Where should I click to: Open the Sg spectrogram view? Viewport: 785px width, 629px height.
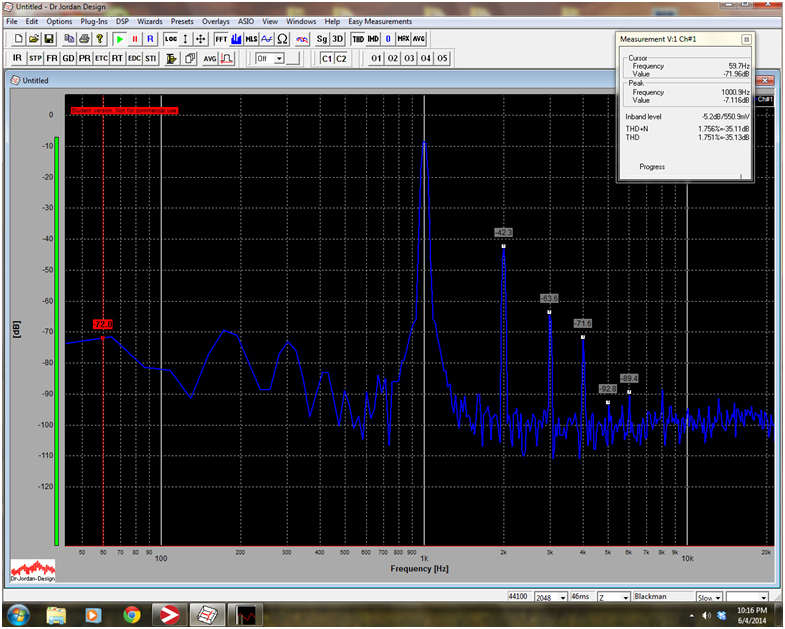coord(321,39)
